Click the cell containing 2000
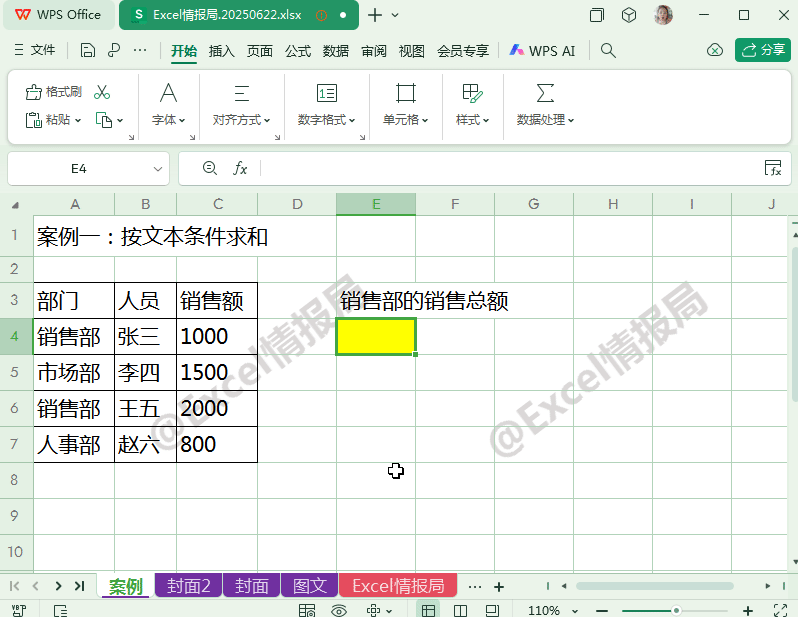Screen dimensions: 798x617 217,408
